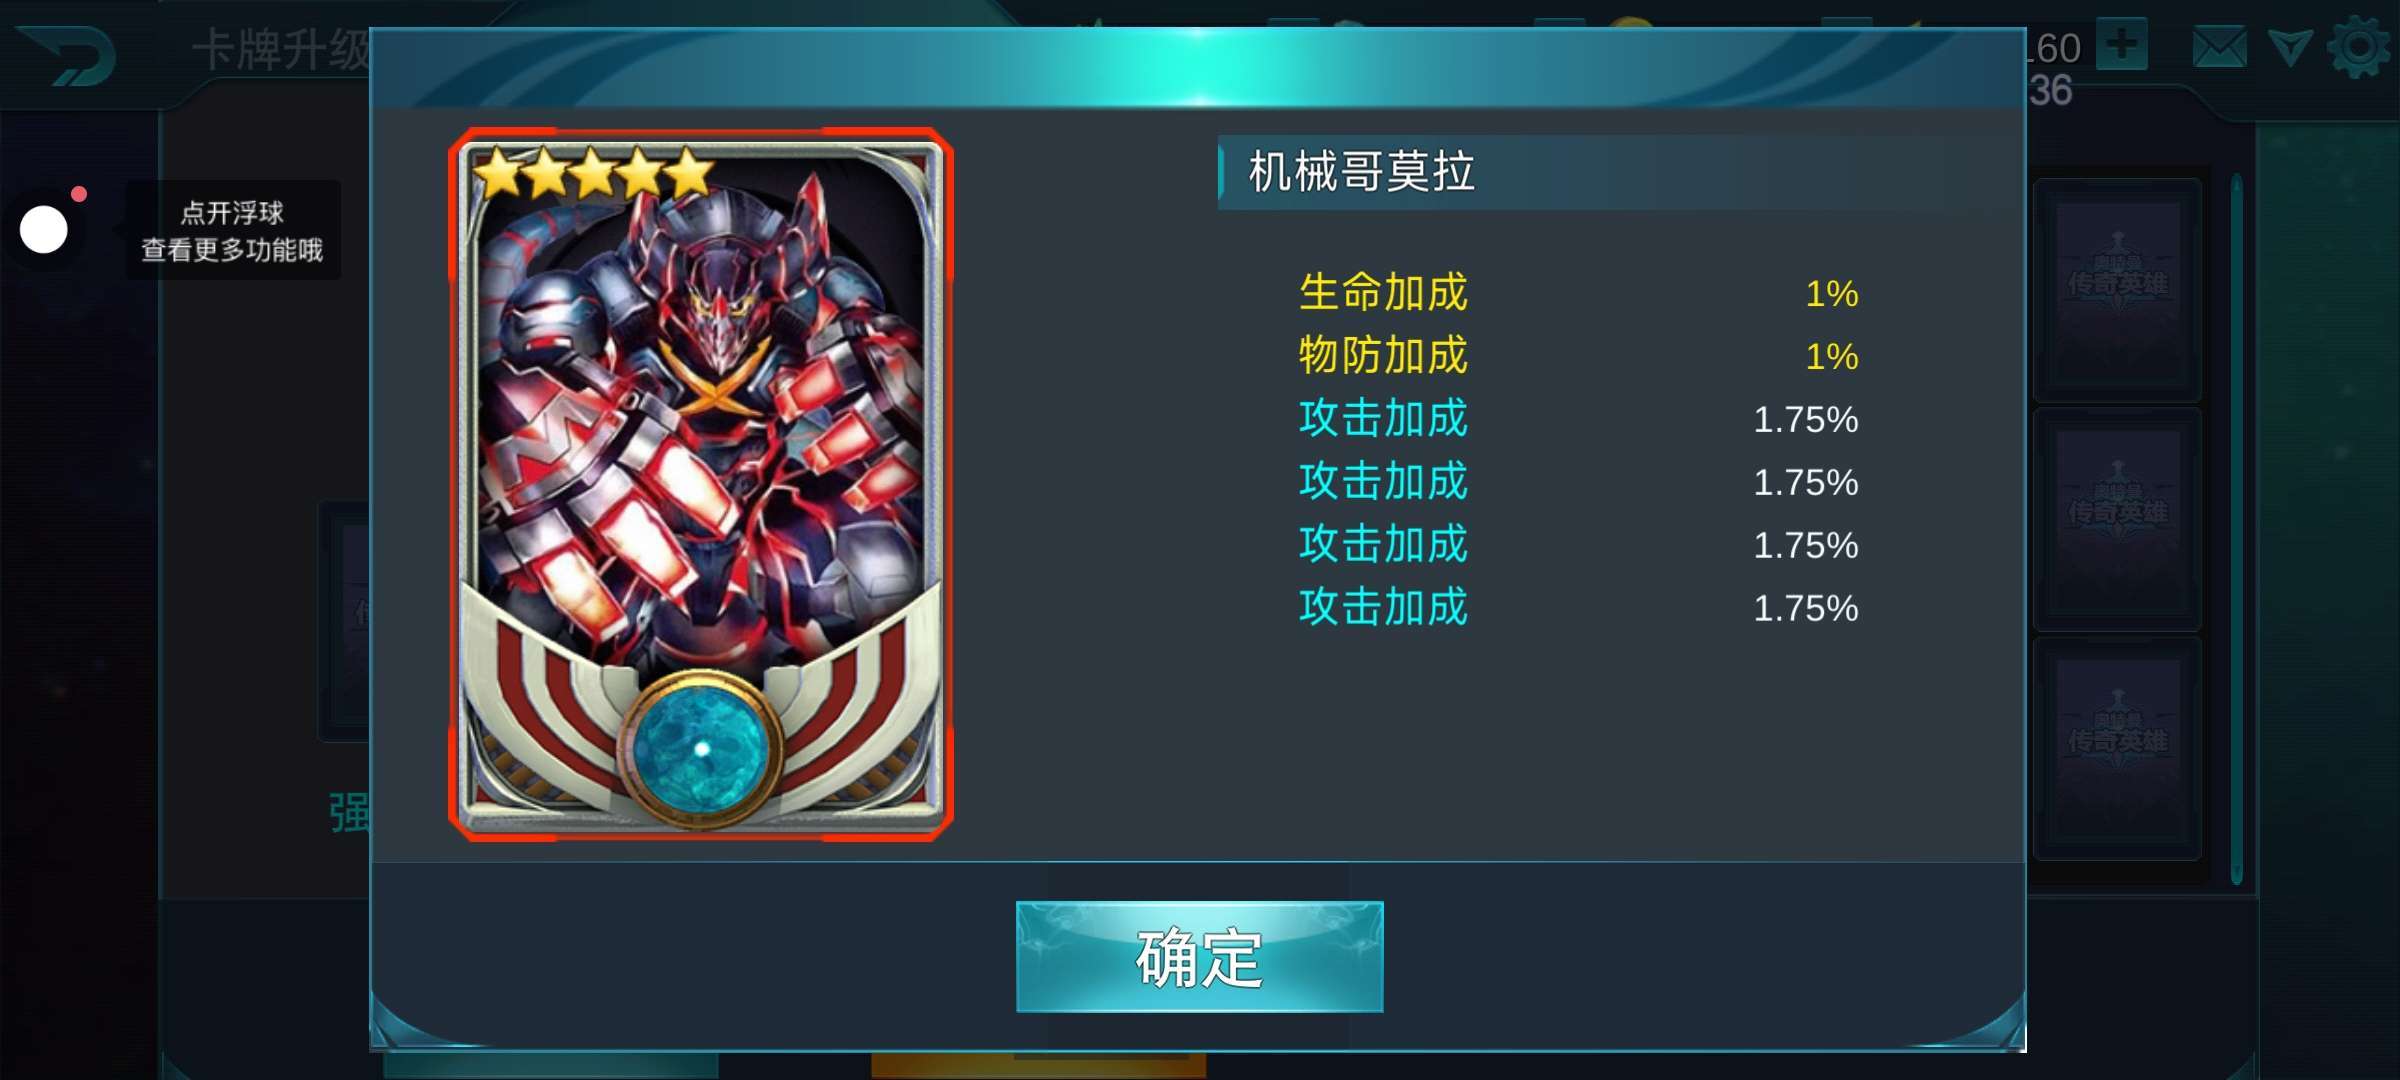Screen dimensions: 2400x1080
Task: Open the mail envelope icon
Action: click(2219, 48)
